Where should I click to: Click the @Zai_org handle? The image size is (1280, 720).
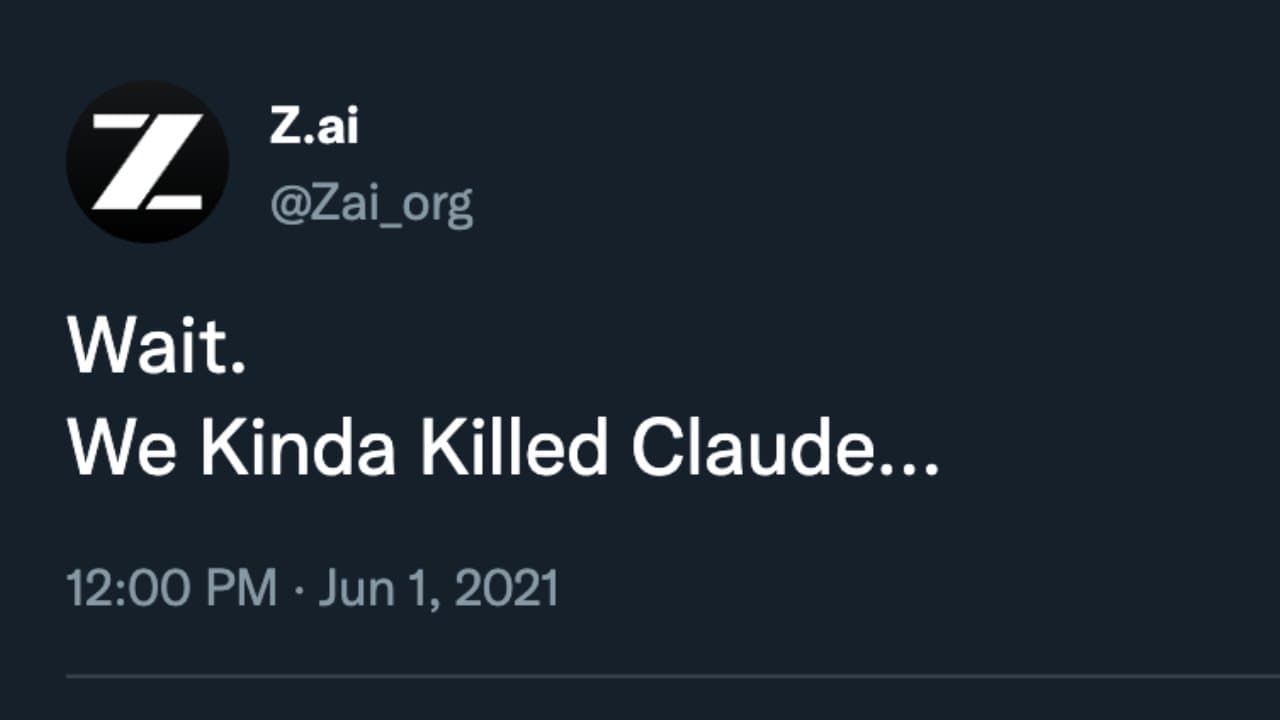point(372,204)
